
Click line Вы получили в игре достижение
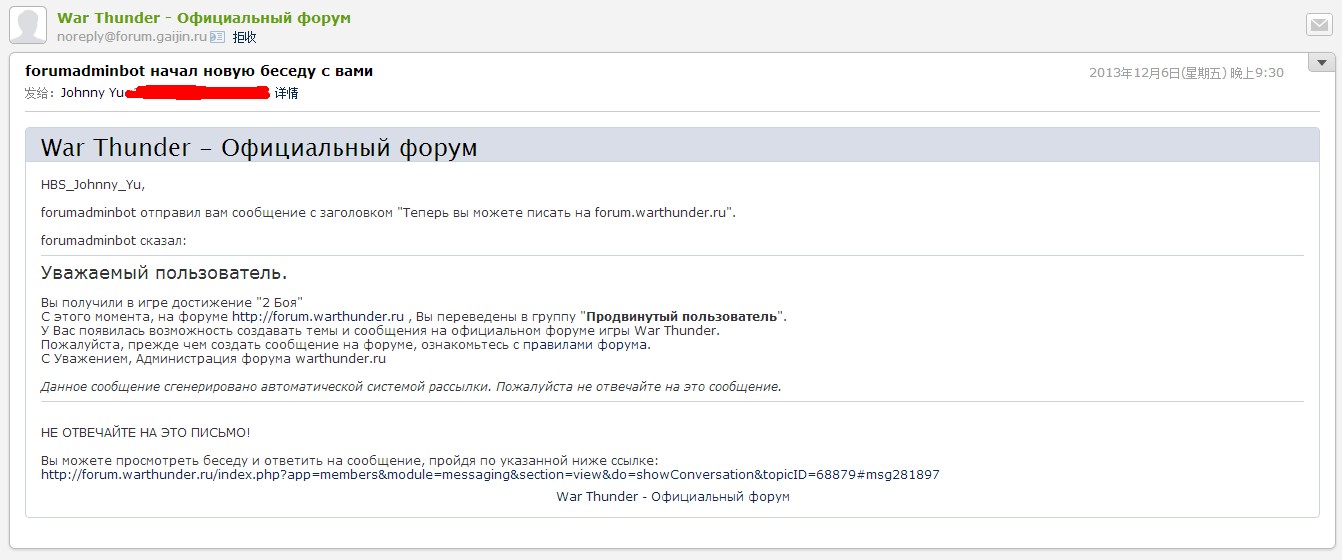[x=172, y=302]
